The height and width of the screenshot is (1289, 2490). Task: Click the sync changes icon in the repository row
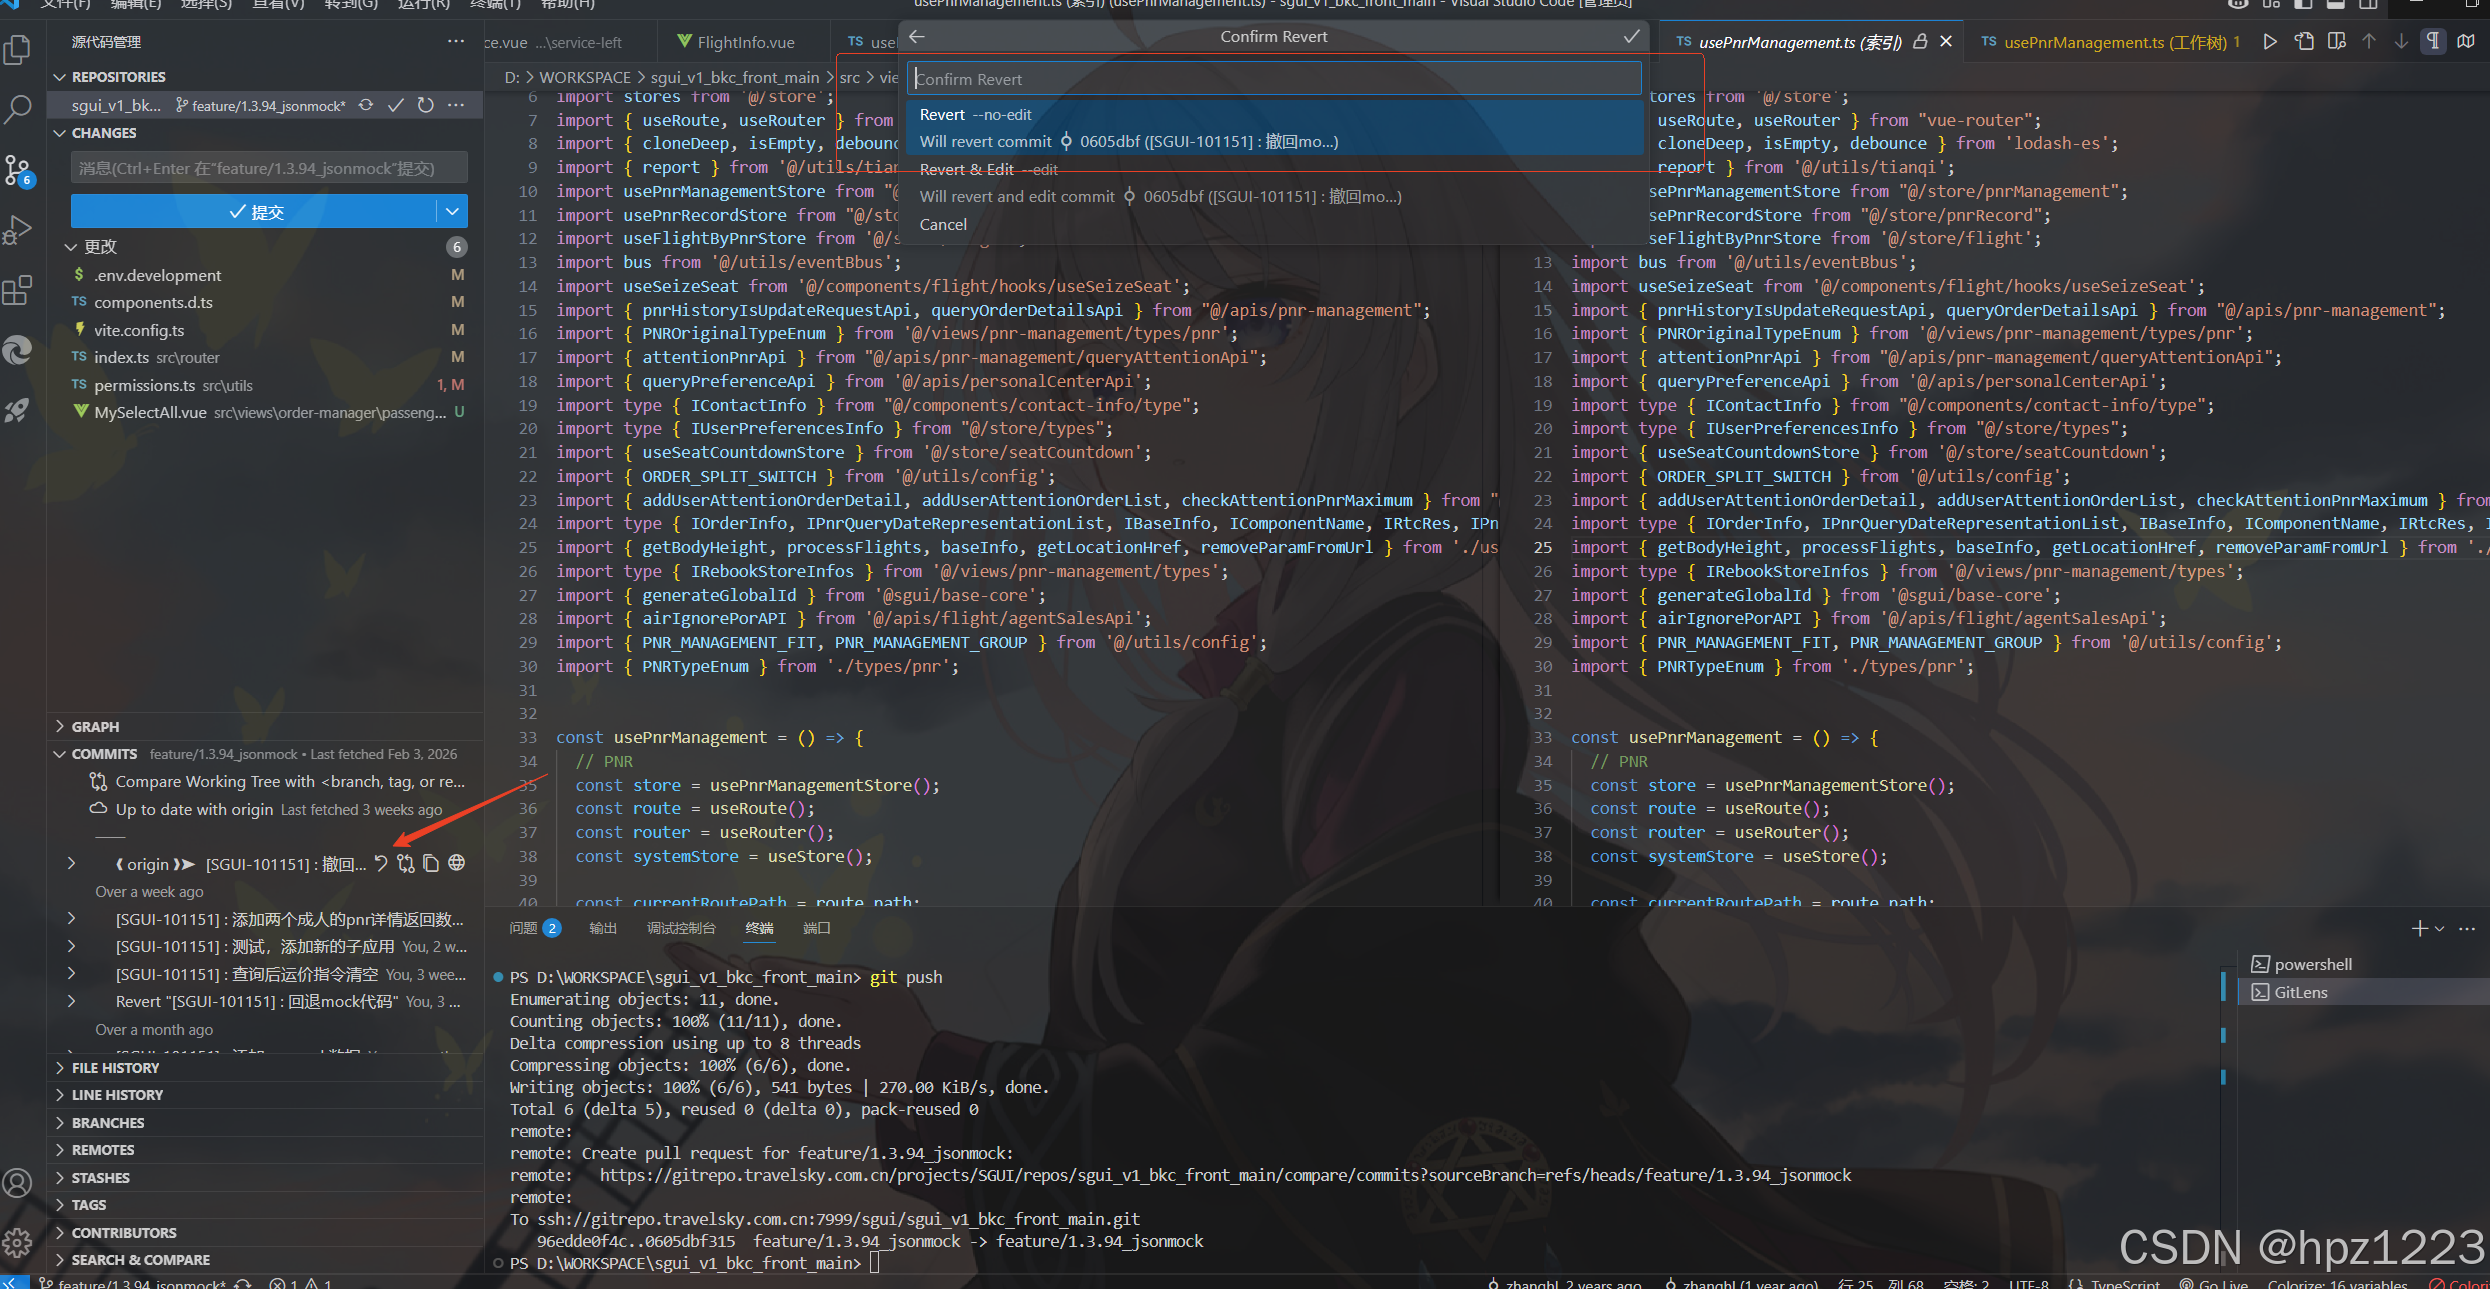366,105
